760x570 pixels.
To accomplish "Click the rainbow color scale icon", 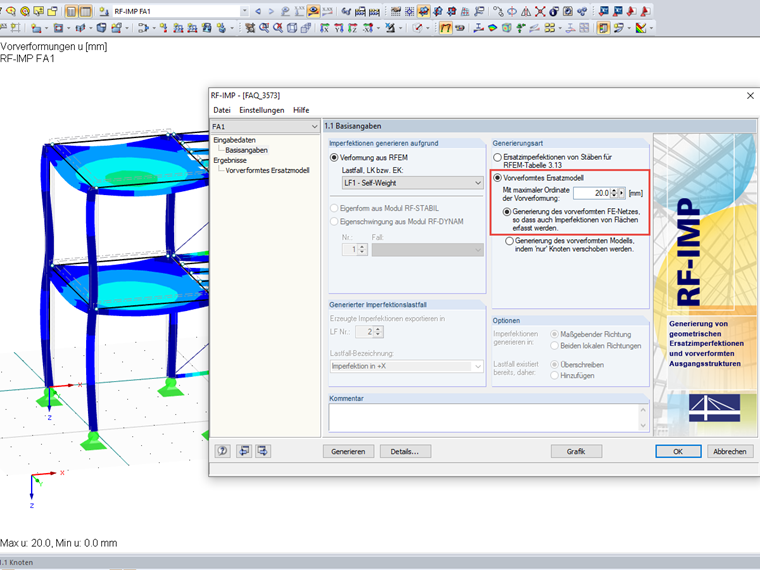I will point(641,28).
